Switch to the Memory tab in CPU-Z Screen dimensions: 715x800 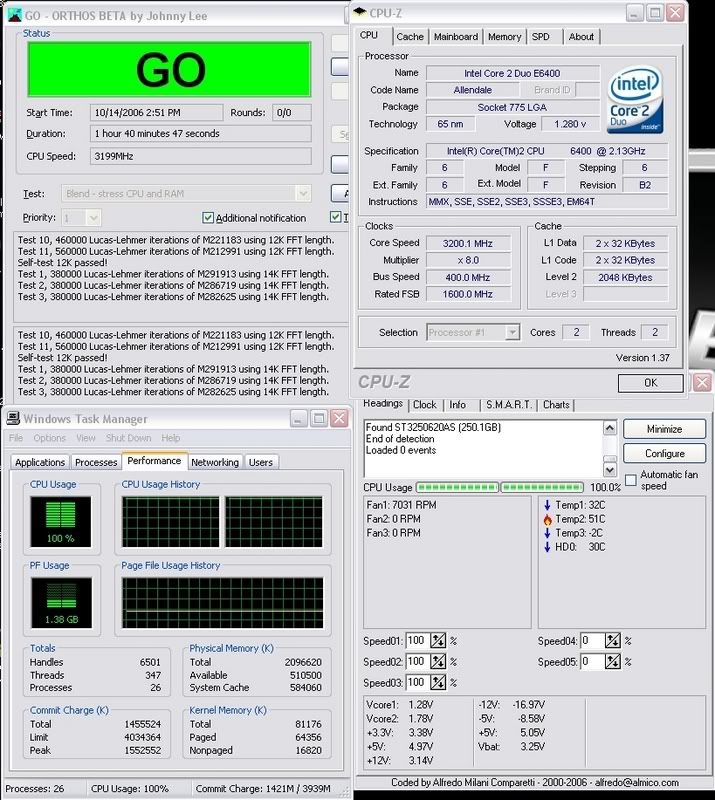(x=504, y=37)
